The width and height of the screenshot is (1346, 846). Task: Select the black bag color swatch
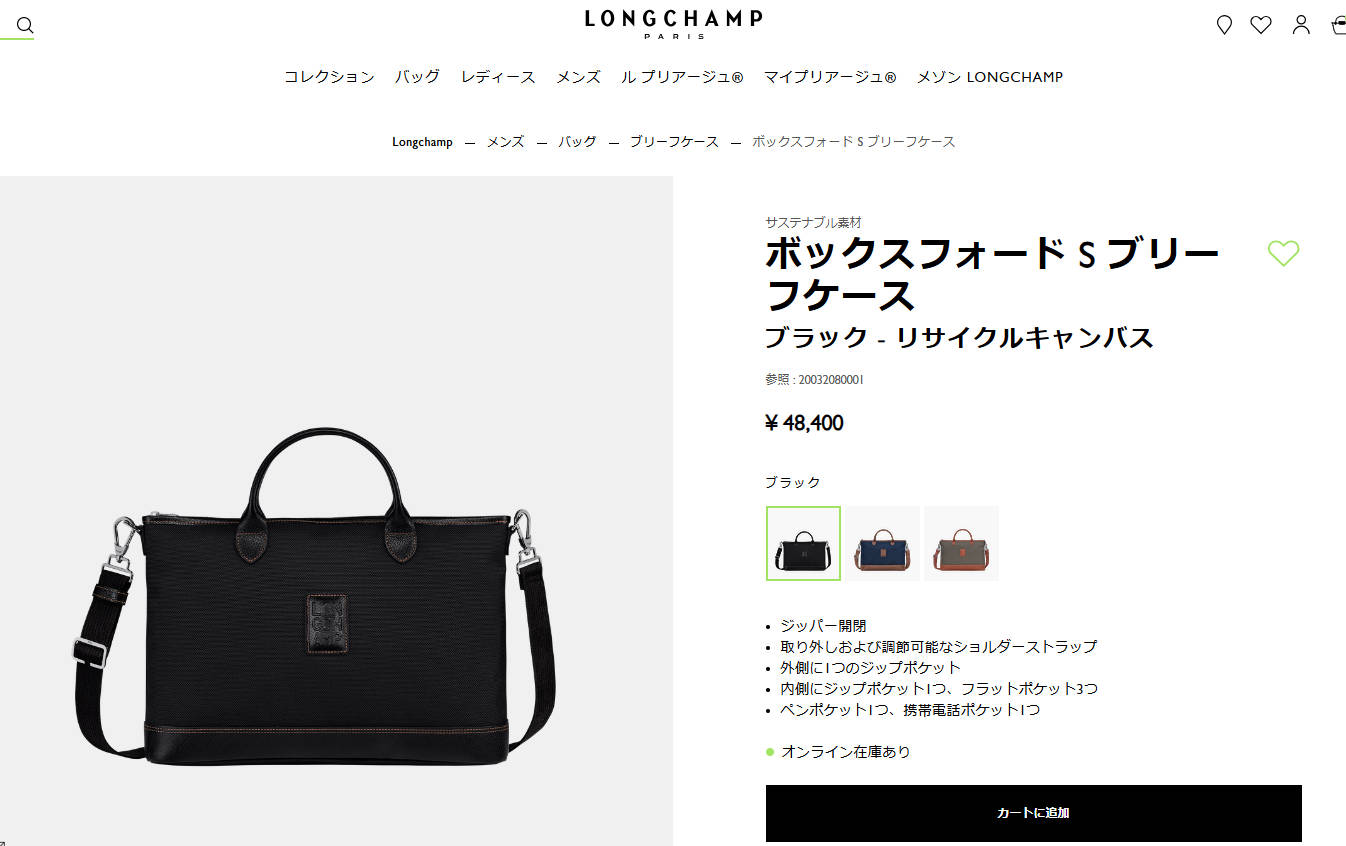[x=803, y=543]
